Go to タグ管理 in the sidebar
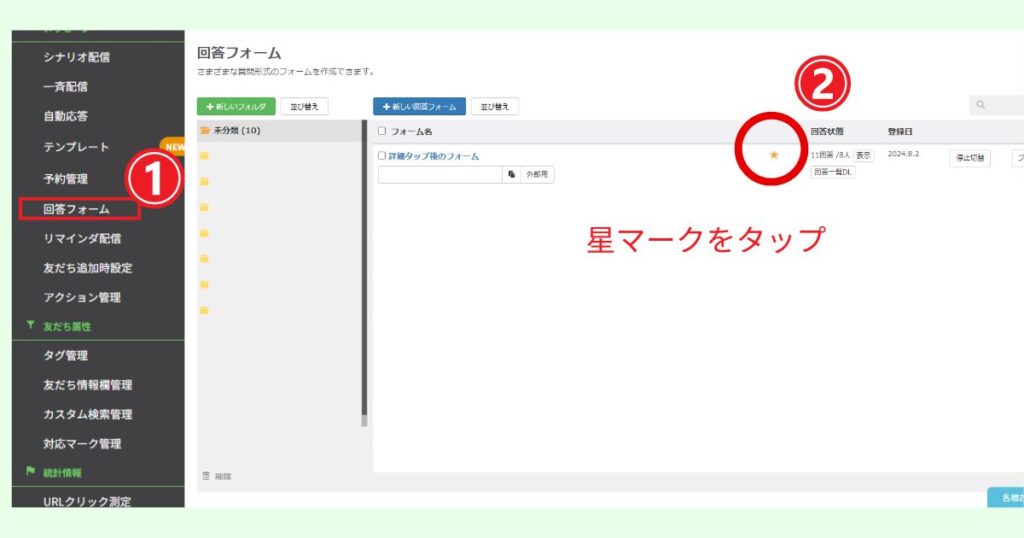Image resolution: width=1024 pixels, height=538 pixels. 66,355
